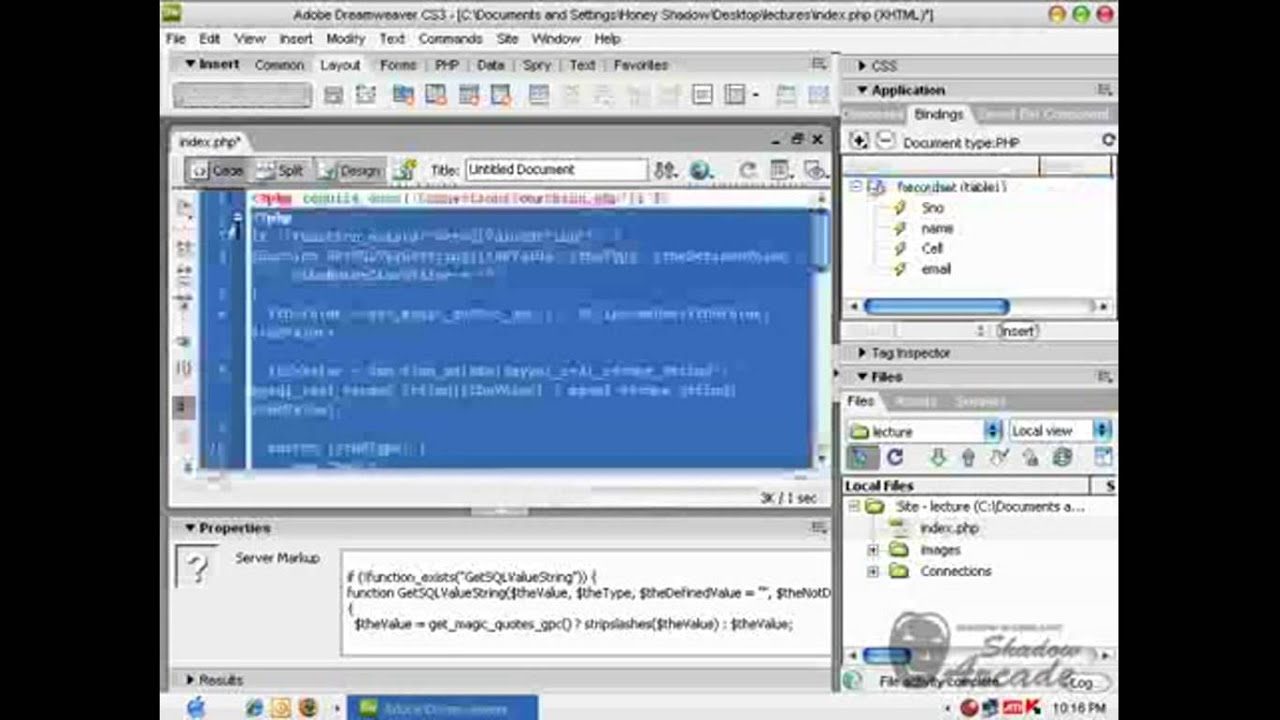Click the Insert Table icon
The width and height of the screenshot is (1280, 720).
pos(539,95)
